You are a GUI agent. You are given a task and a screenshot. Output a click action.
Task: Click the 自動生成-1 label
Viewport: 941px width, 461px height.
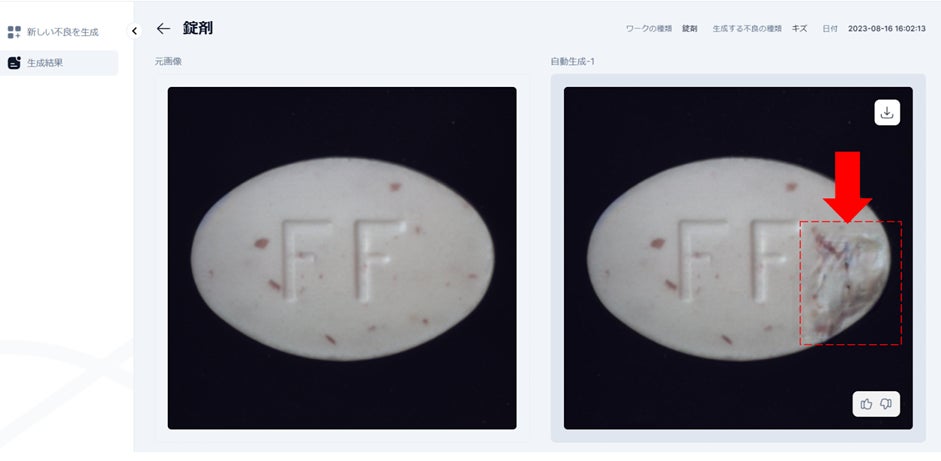(573, 61)
